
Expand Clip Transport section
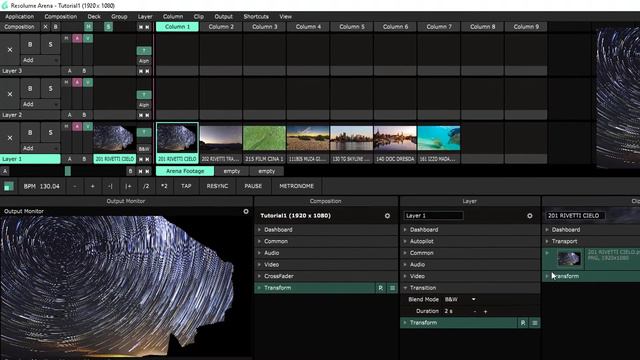[591, 242]
